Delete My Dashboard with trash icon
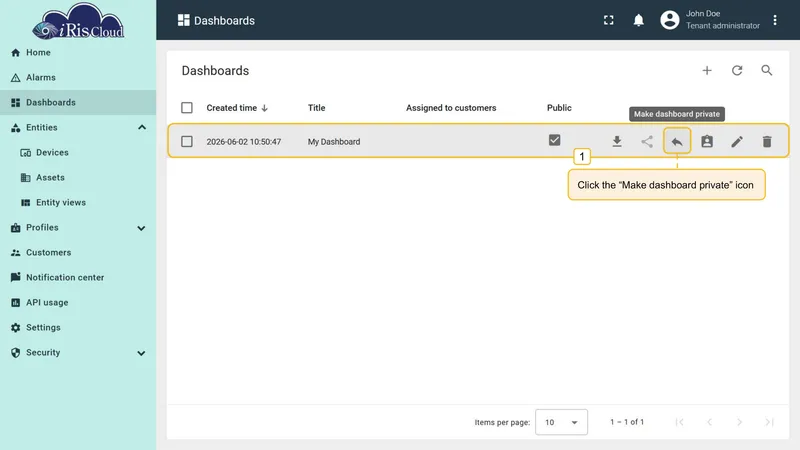This screenshot has height=450, width=800. pyautogui.click(x=767, y=141)
